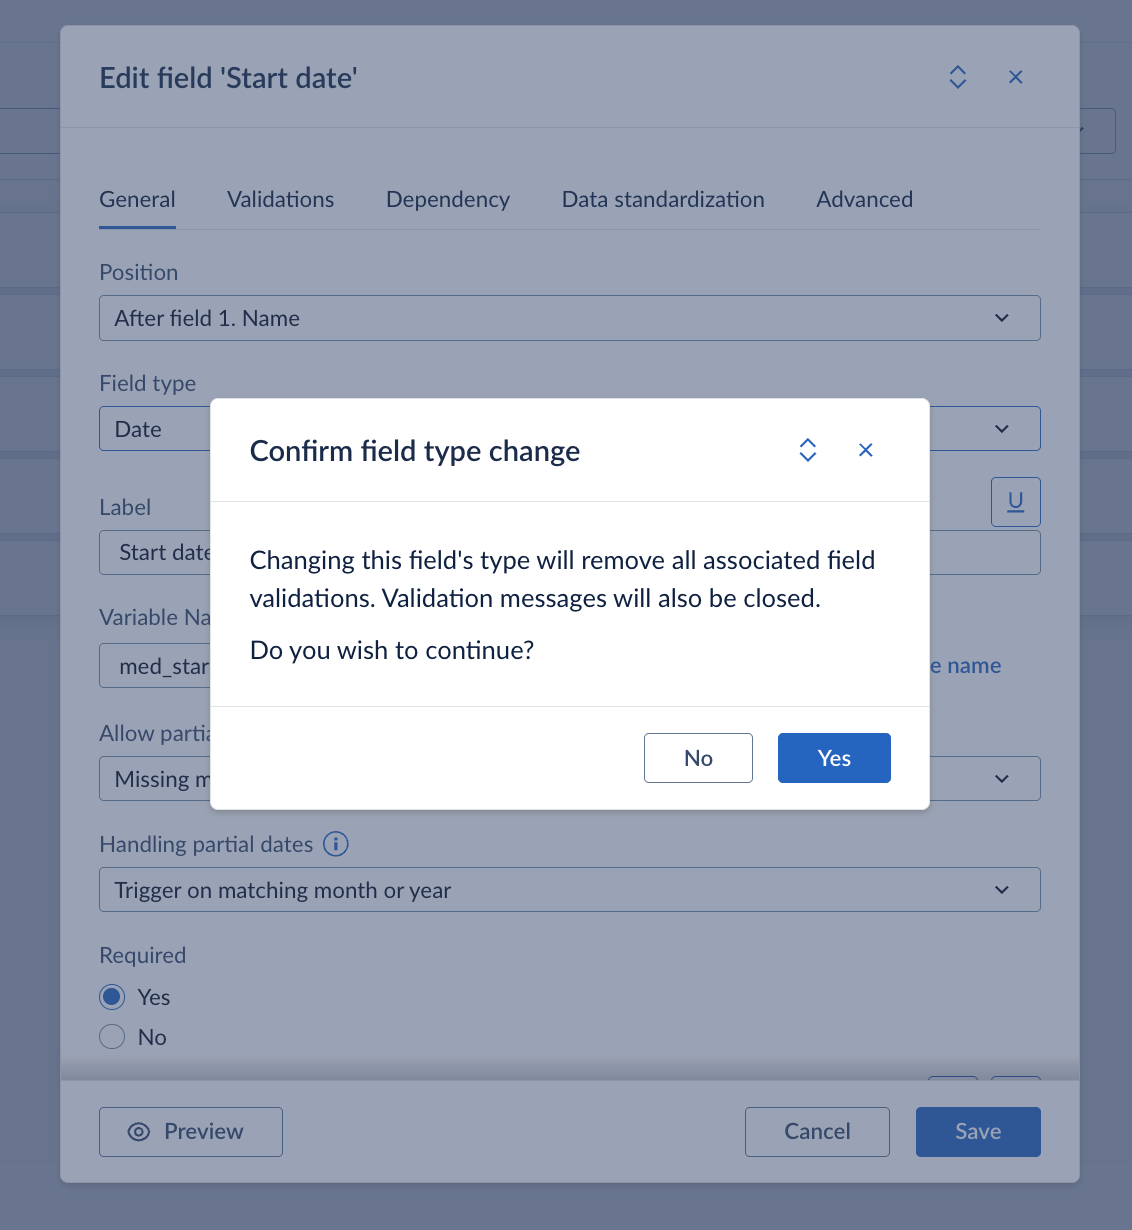Image resolution: width=1132 pixels, height=1230 pixels.
Task: Decline the change by clicking No button
Action: (698, 758)
